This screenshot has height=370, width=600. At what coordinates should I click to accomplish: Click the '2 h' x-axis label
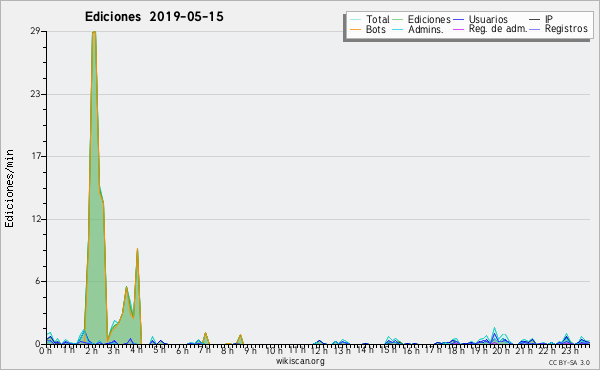[91, 351]
